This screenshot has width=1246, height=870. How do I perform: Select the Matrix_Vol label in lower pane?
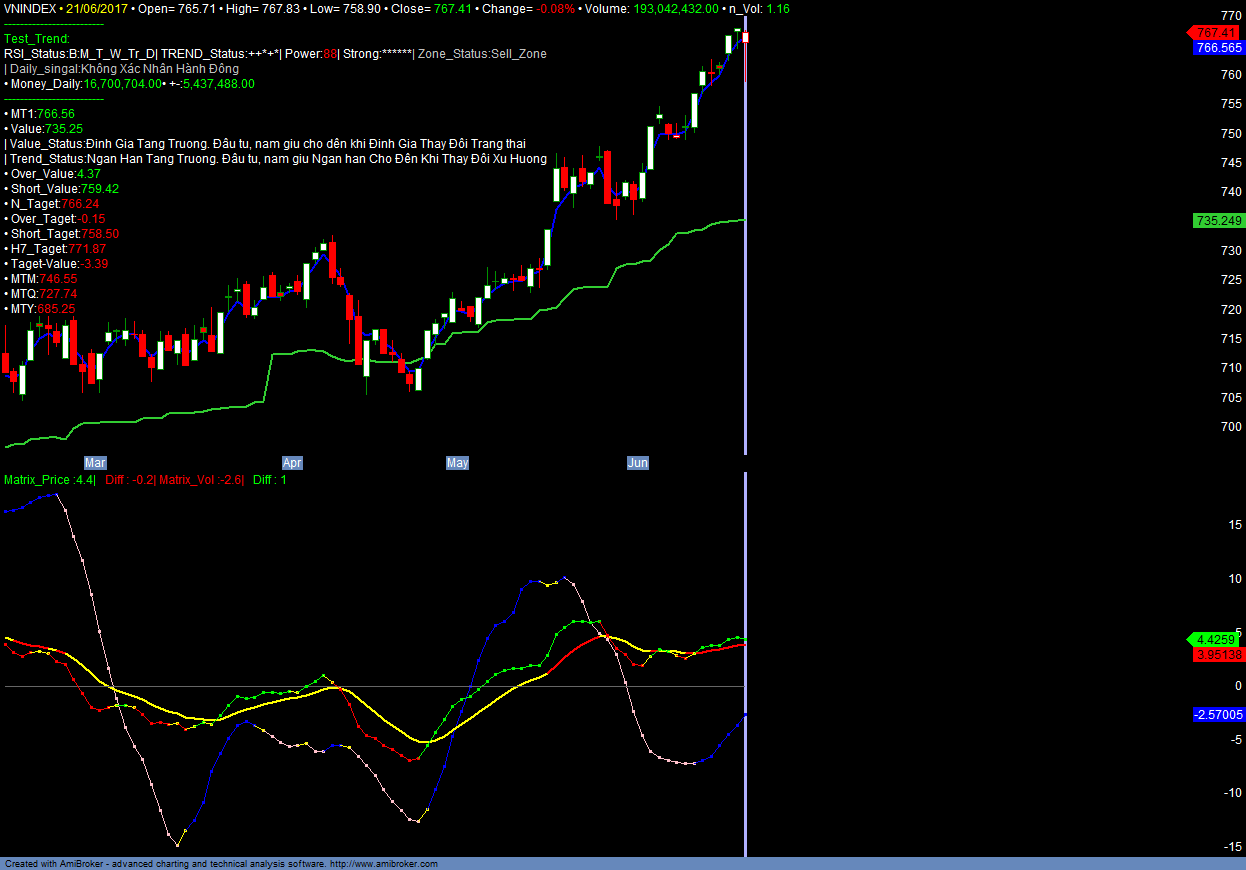(201, 480)
